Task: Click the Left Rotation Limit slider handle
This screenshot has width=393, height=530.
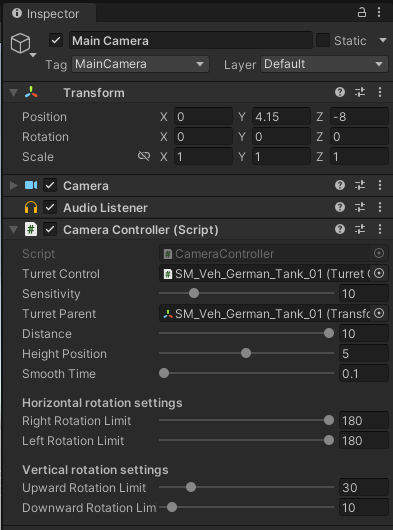Action: click(x=329, y=440)
